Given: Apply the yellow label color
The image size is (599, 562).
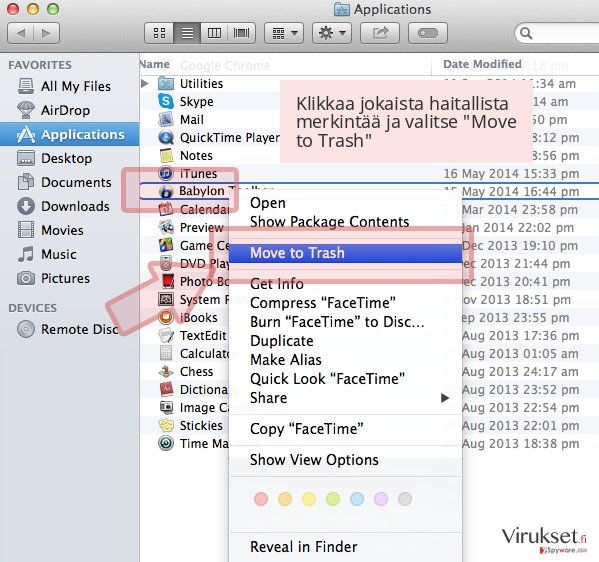Looking at the screenshot, I should (x=309, y=499).
